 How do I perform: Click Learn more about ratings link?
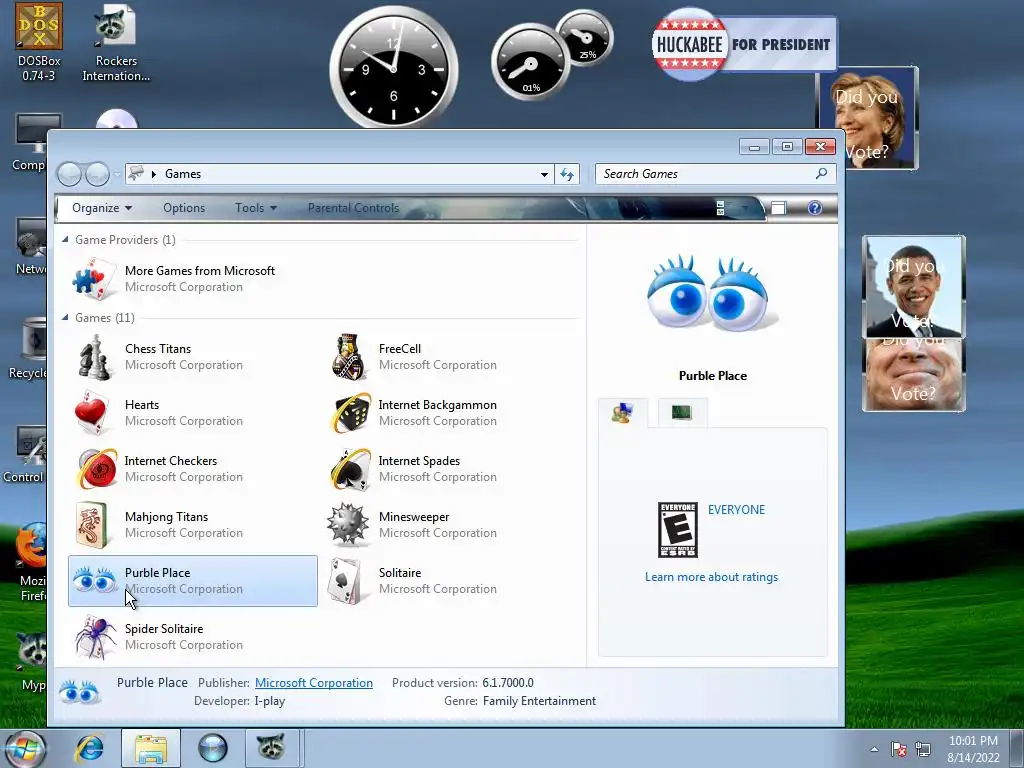tap(711, 577)
